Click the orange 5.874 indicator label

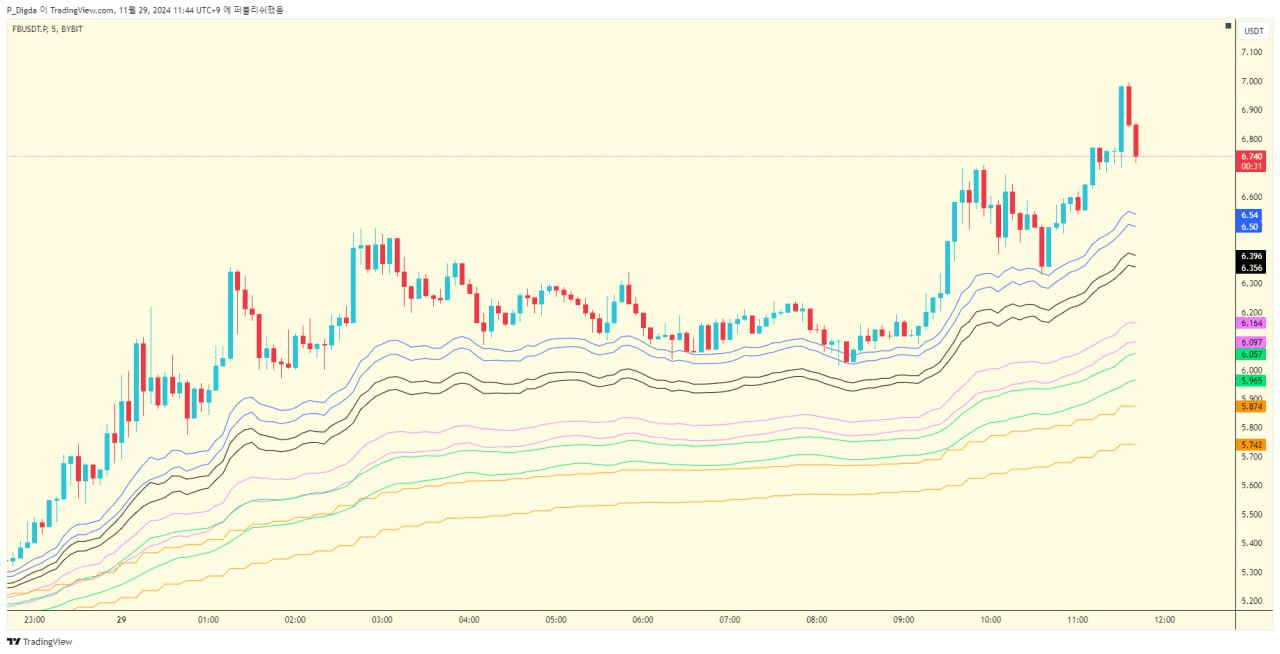pos(1252,407)
